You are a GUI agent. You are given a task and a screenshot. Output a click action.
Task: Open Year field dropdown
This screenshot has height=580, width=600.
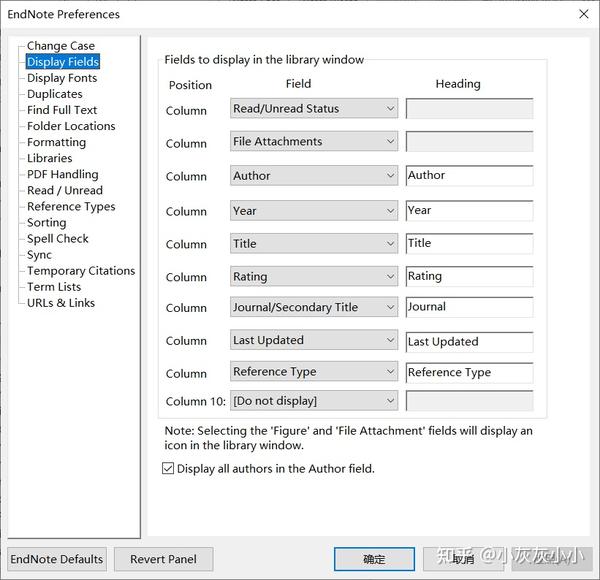pyautogui.click(x=314, y=211)
